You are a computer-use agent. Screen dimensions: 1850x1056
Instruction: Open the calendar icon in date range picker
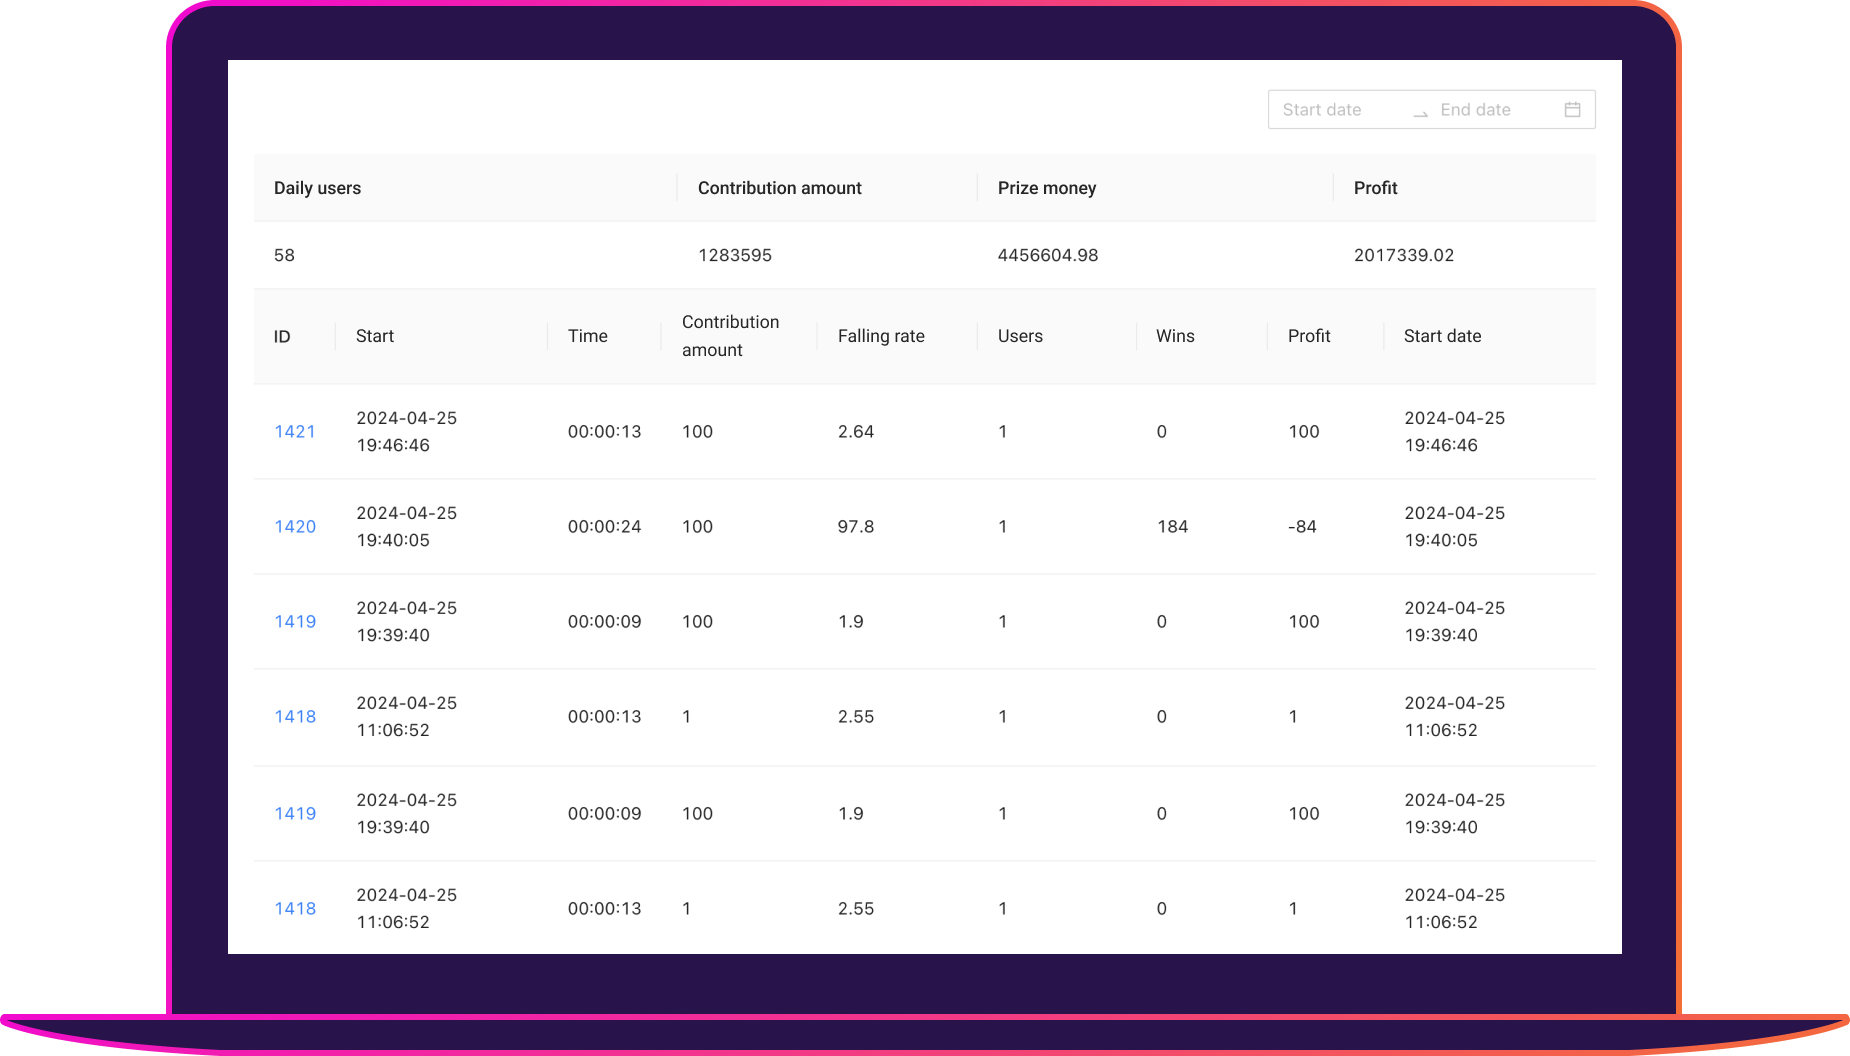point(1572,110)
